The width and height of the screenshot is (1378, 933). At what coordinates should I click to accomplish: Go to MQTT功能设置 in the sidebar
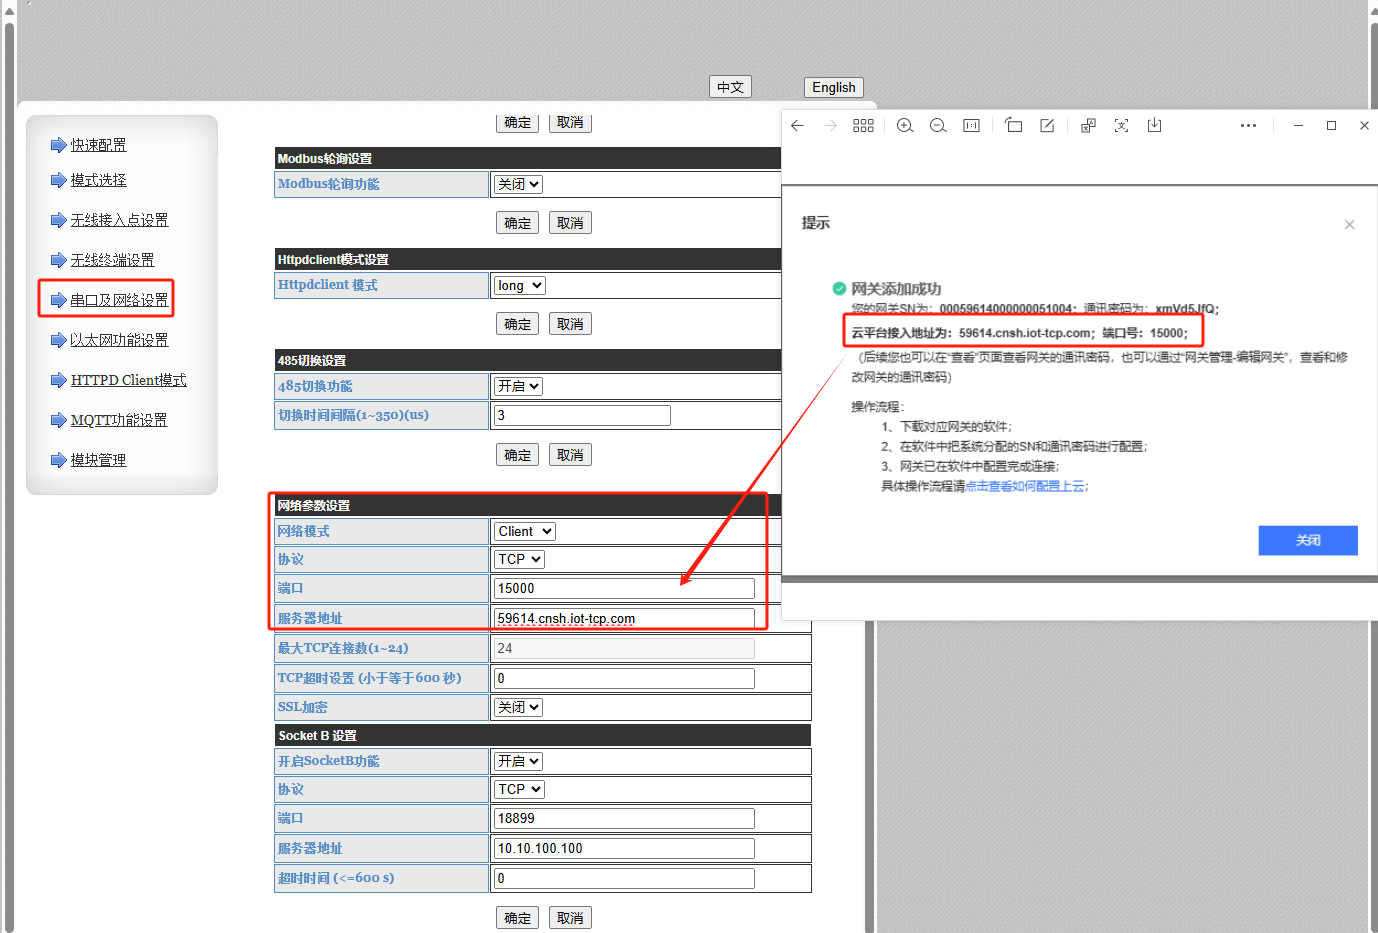tap(119, 420)
